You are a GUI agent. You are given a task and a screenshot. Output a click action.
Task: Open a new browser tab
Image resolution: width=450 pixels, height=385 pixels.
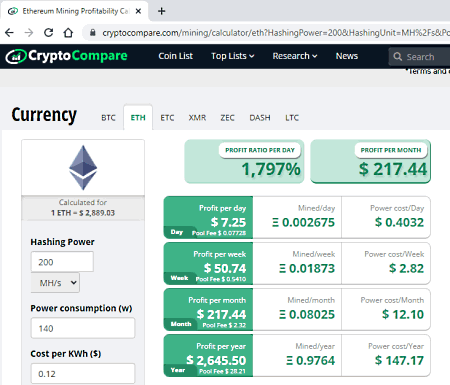tap(162, 11)
